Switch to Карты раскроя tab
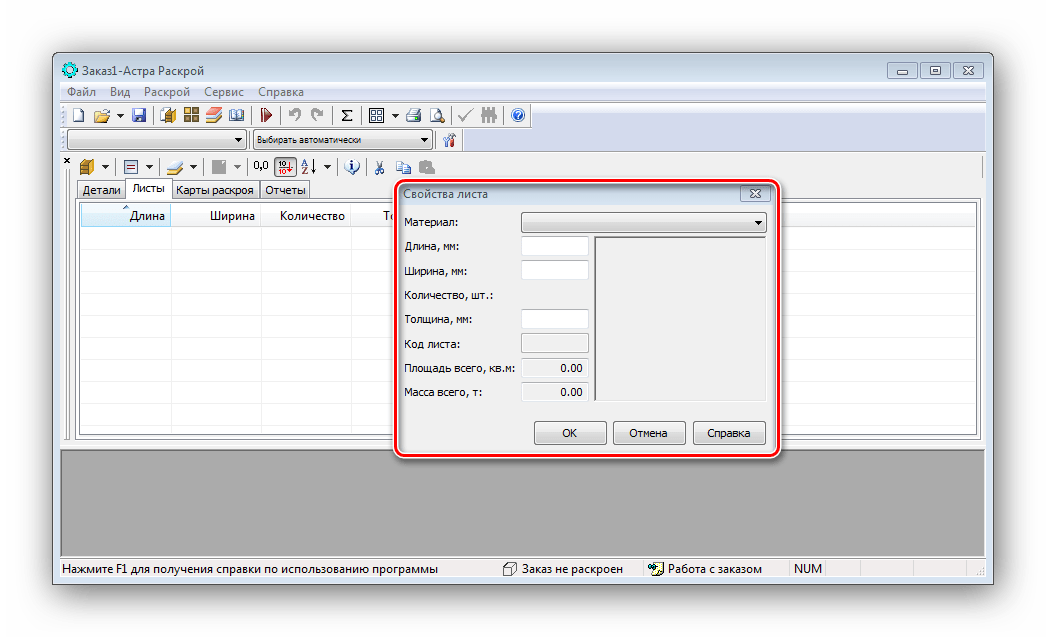 point(215,190)
